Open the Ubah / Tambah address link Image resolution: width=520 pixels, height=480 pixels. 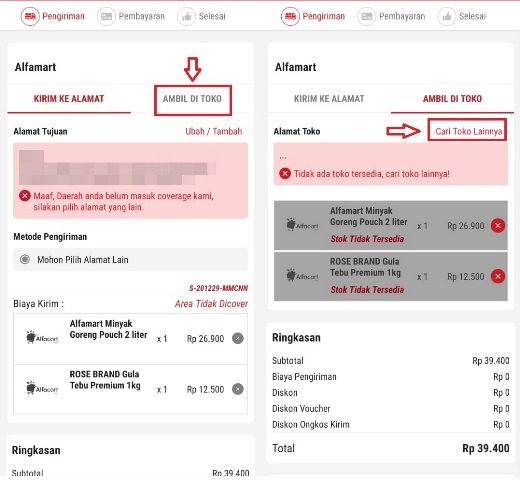214,131
